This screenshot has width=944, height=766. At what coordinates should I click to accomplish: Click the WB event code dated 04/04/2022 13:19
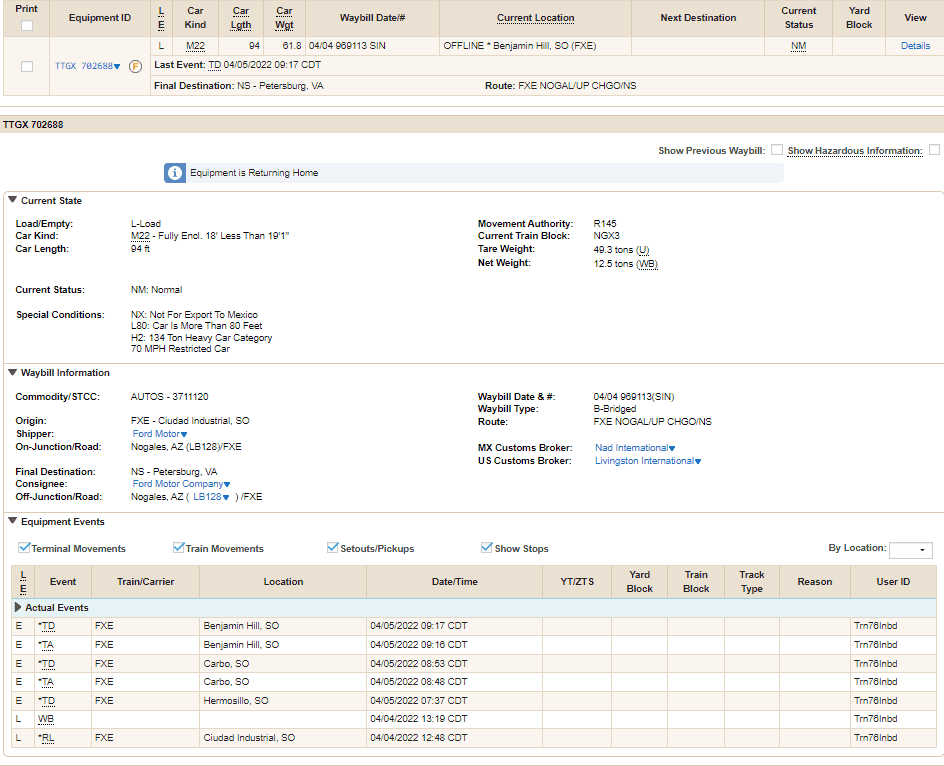[46, 719]
